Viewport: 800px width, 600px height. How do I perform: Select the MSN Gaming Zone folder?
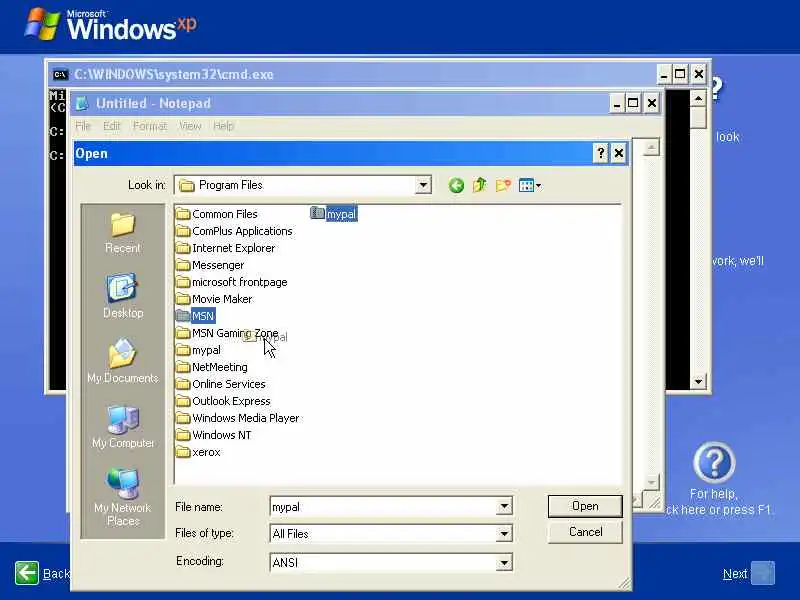228,333
